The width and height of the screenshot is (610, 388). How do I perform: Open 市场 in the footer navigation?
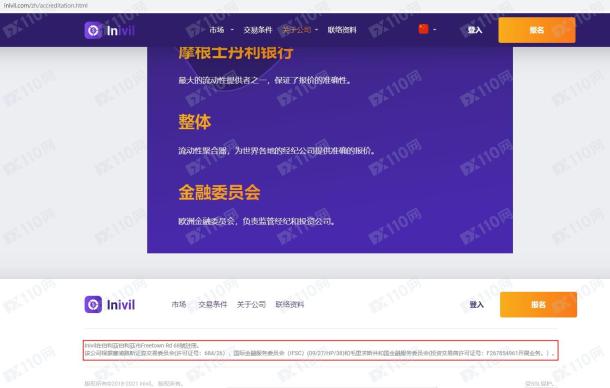pyautogui.click(x=179, y=304)
